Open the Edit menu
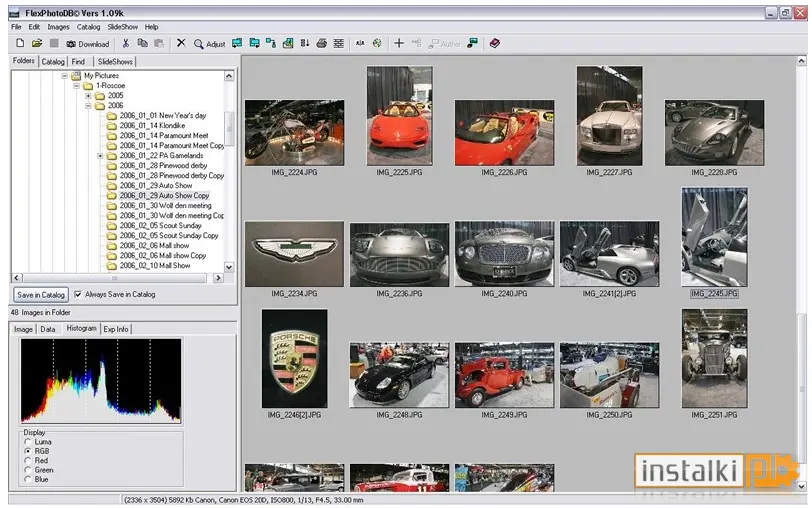 click(34, 27)
